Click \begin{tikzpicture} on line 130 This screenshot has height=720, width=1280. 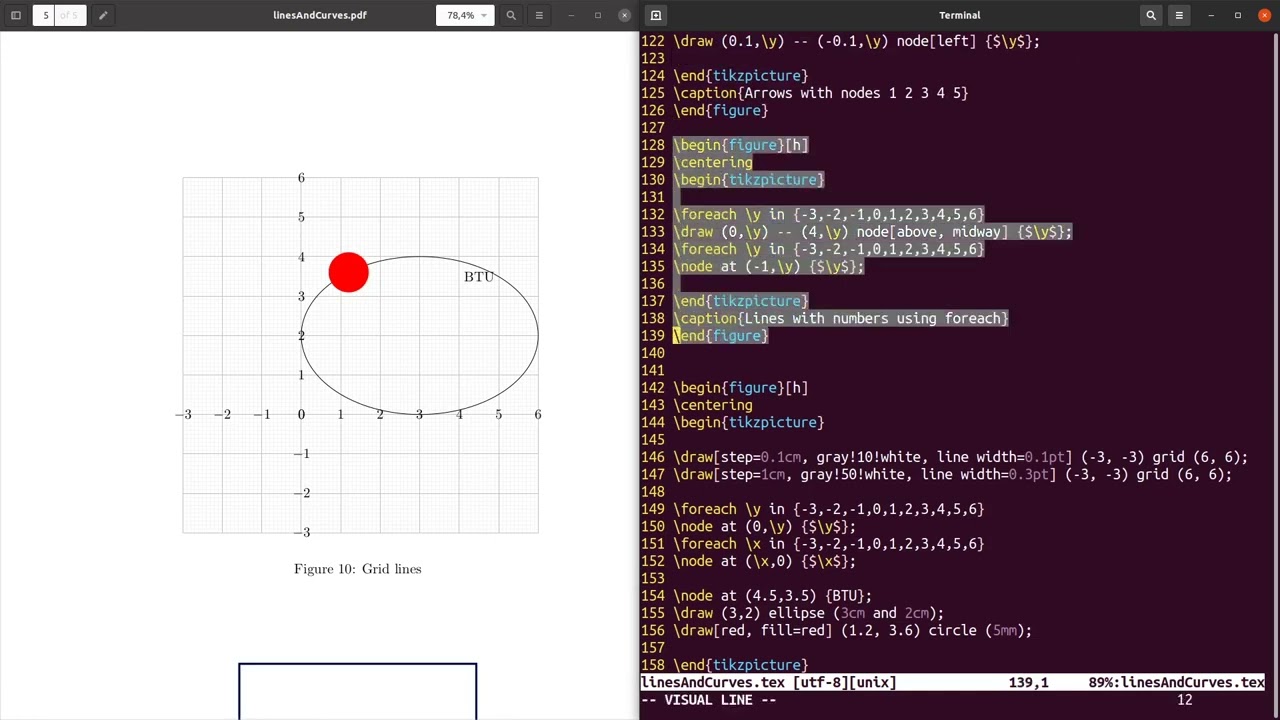(x=749, y=180)
